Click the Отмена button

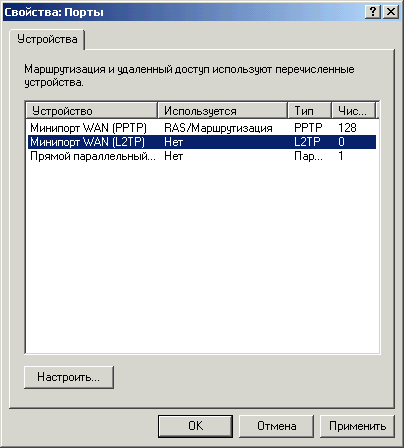[x=276, y=426]
